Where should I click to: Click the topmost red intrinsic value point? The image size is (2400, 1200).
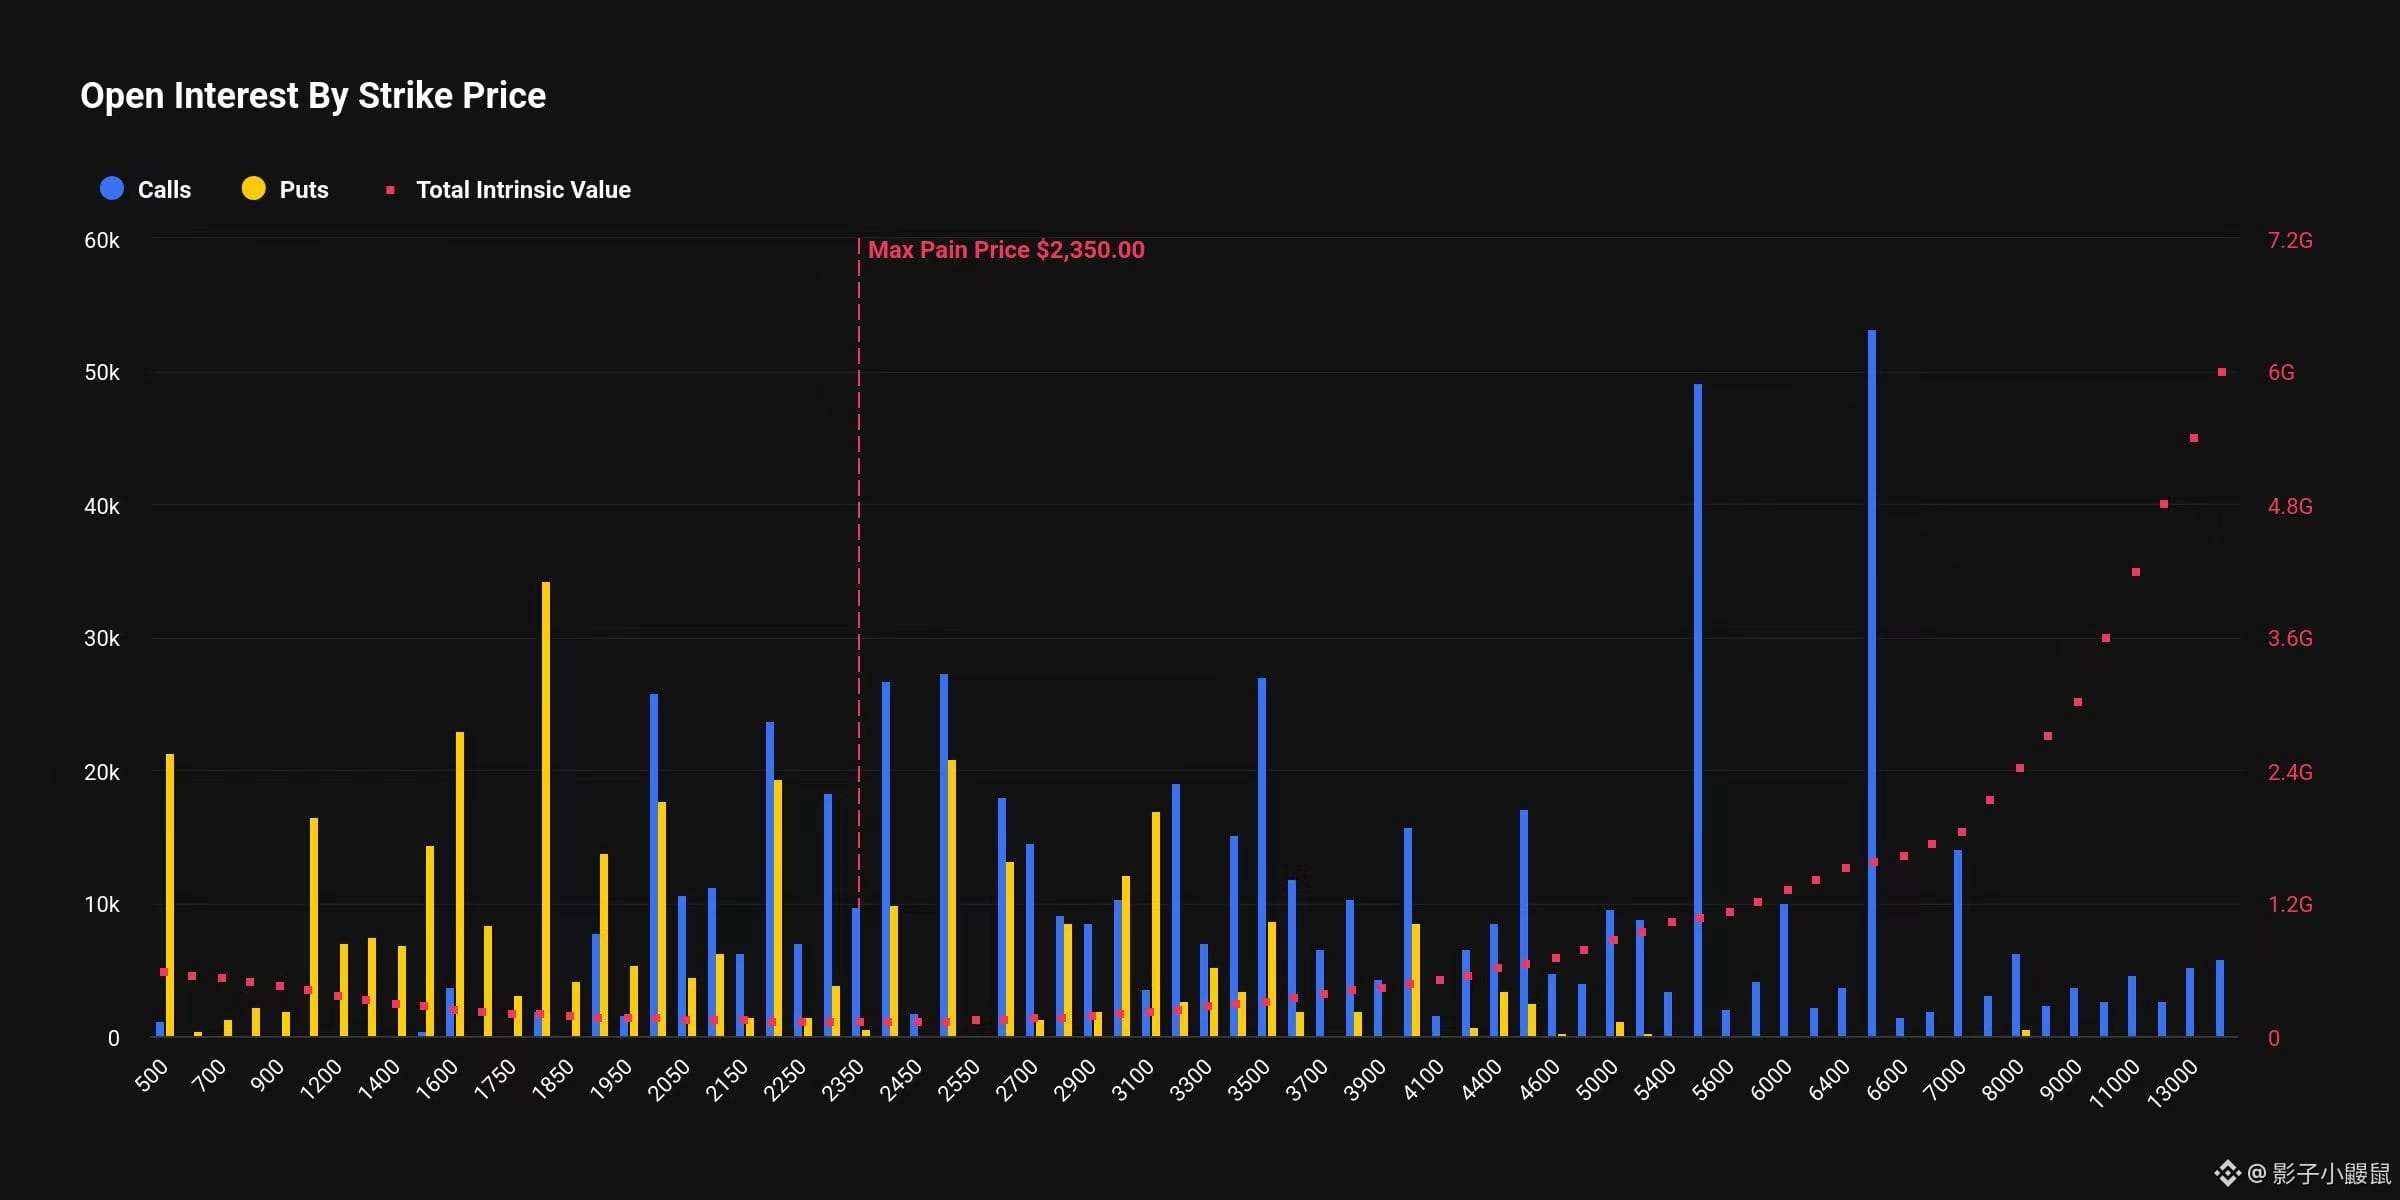click(x=2222, y=372)
